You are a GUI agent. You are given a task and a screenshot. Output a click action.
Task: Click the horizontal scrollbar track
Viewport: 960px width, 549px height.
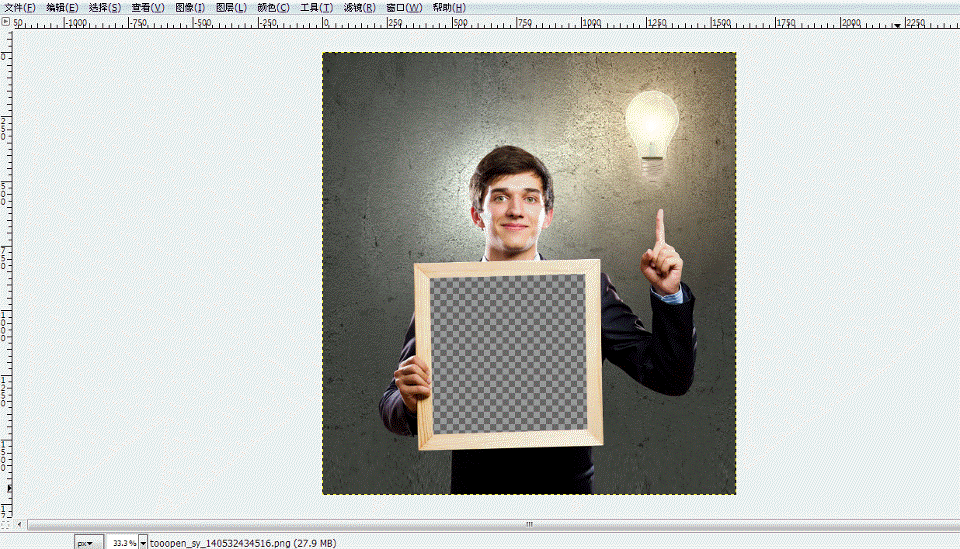click(x=493, y=525)
